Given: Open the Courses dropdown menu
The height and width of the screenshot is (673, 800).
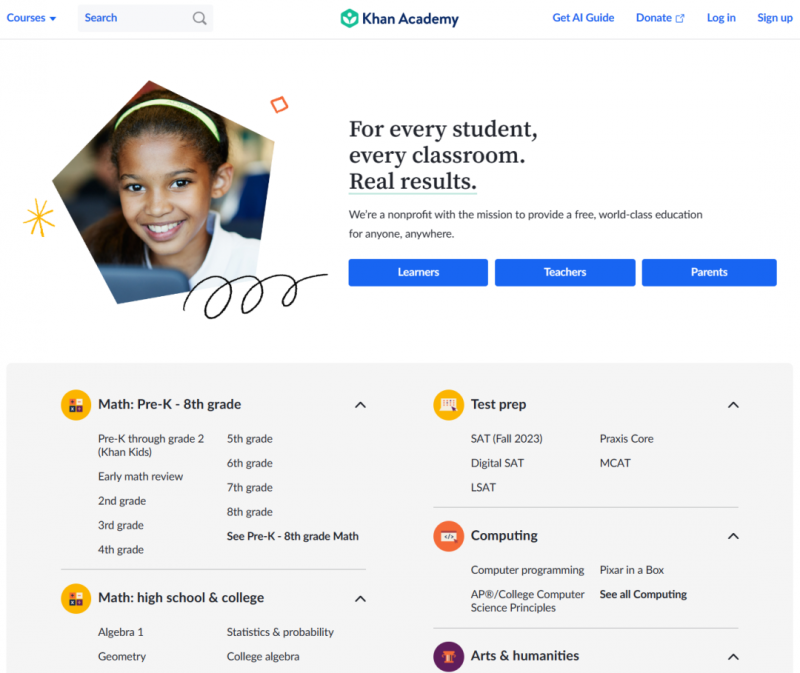Looking at the screenshot, I should [31, 18].
